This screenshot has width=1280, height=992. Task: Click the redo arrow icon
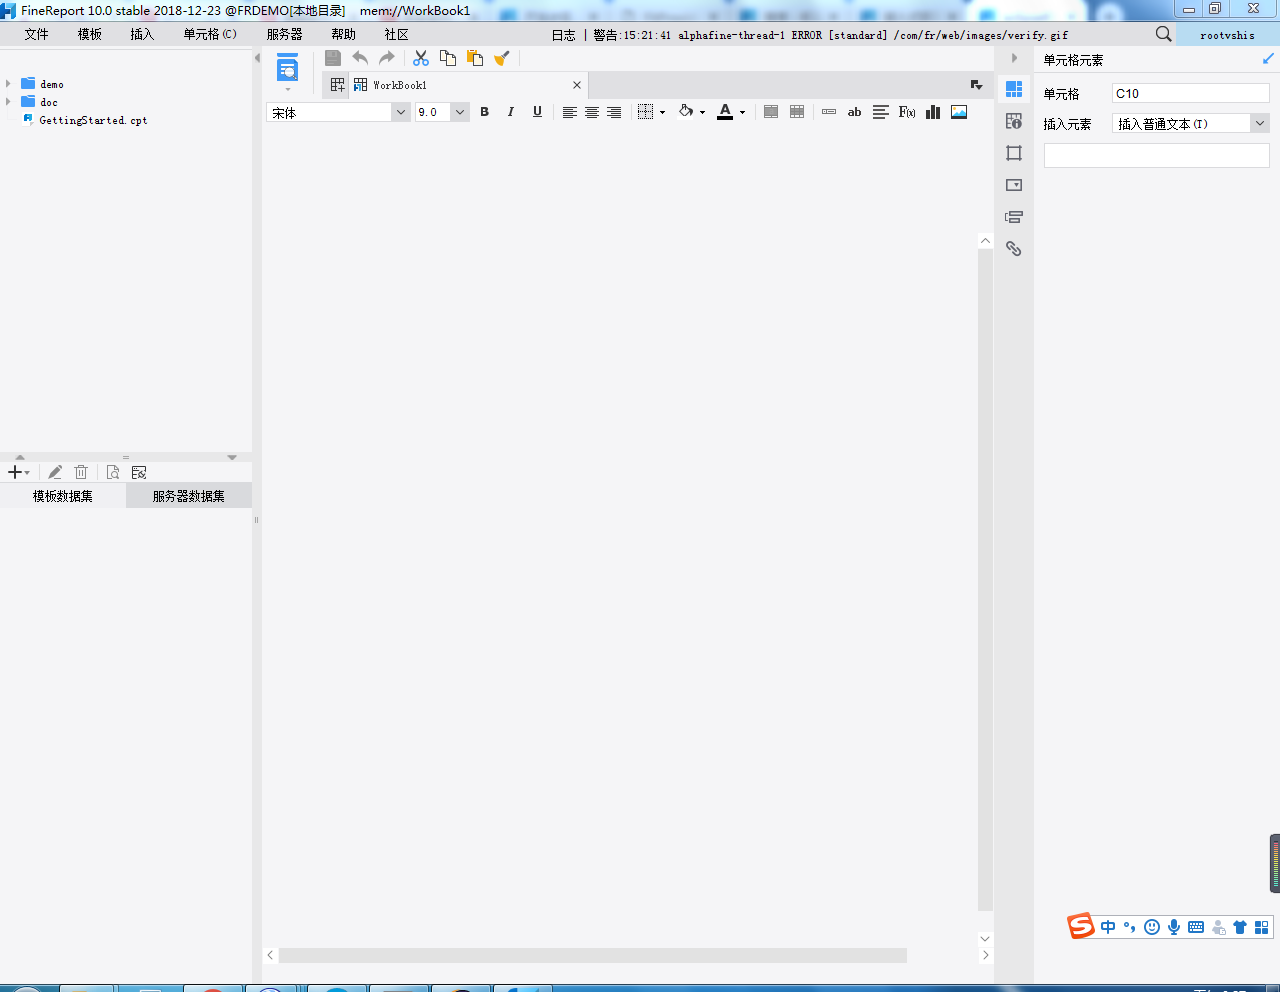[387, 58]
